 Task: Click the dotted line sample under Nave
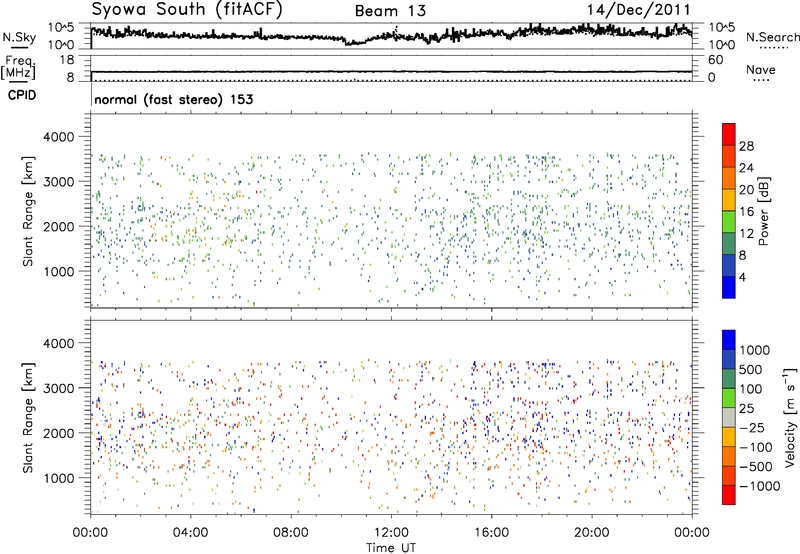761,80
